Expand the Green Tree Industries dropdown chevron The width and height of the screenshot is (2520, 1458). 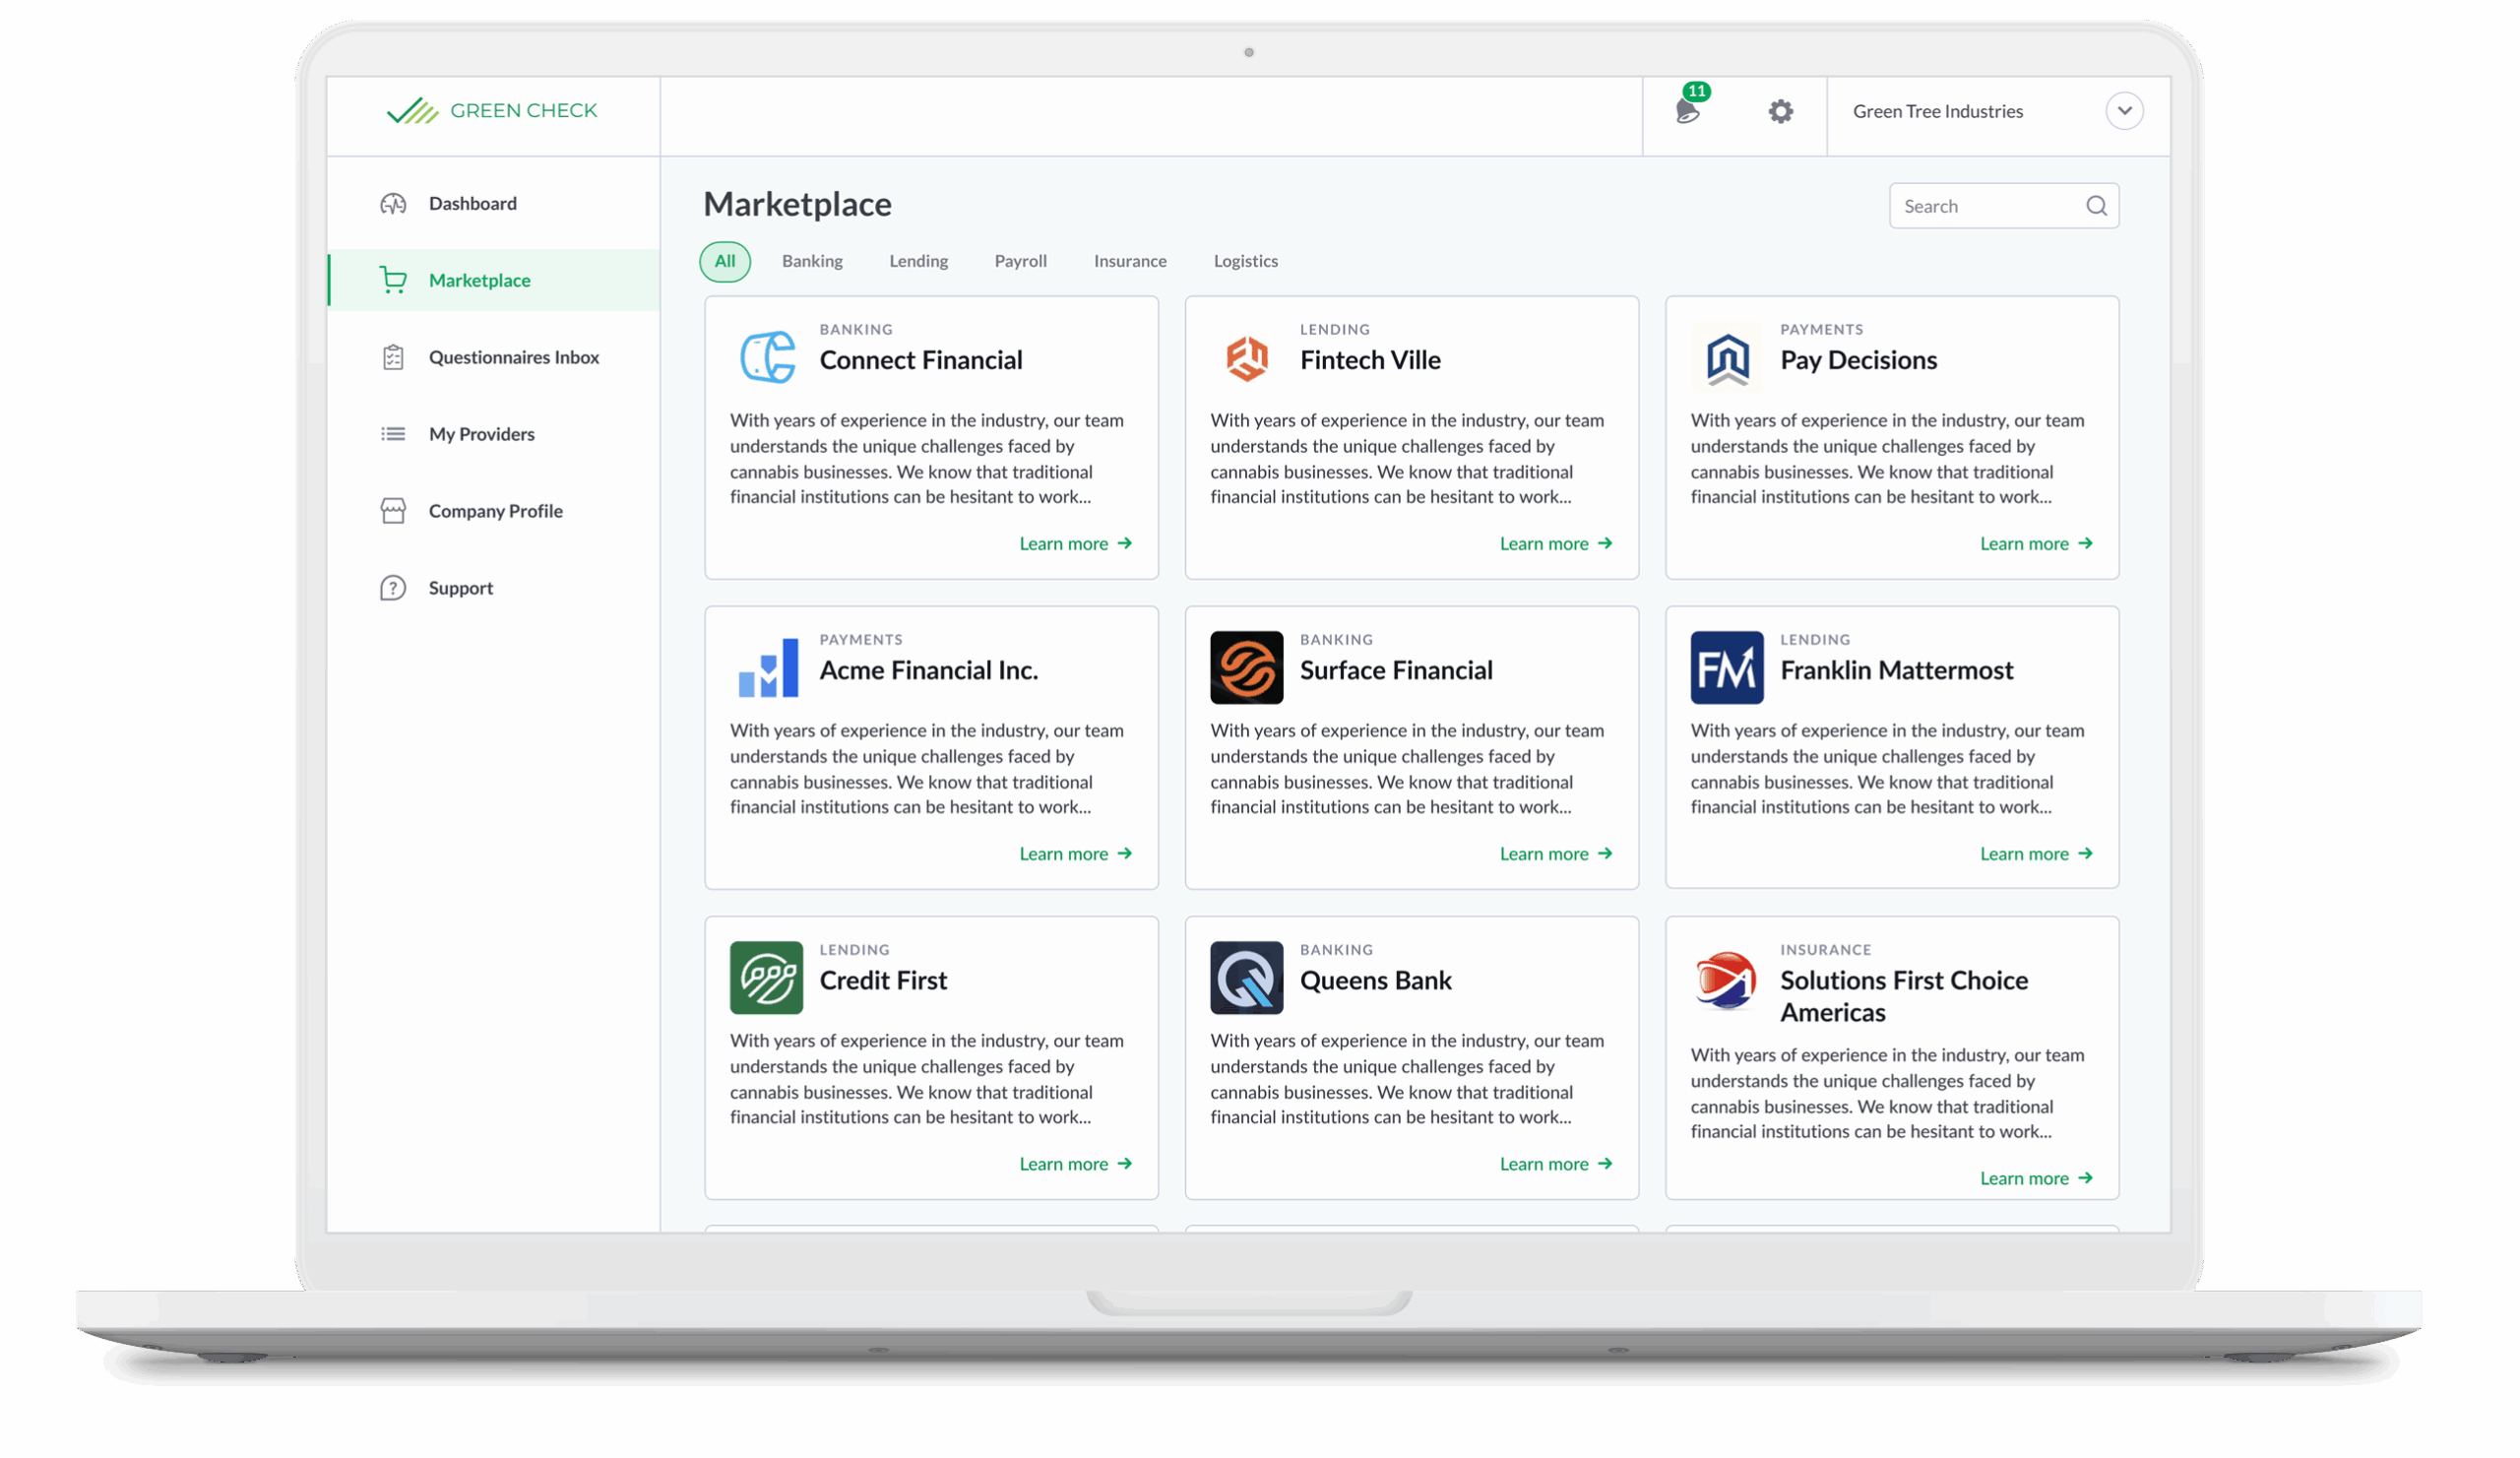click(x=2124, y=111)
